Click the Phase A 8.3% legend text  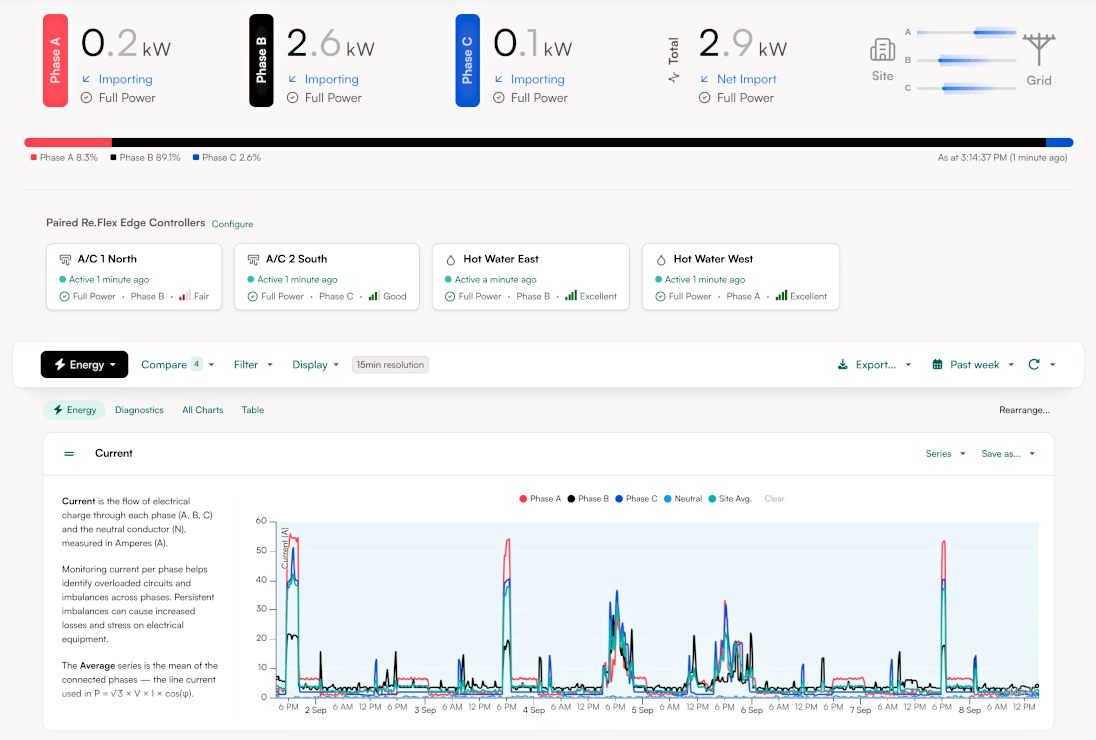pos(68,158)
